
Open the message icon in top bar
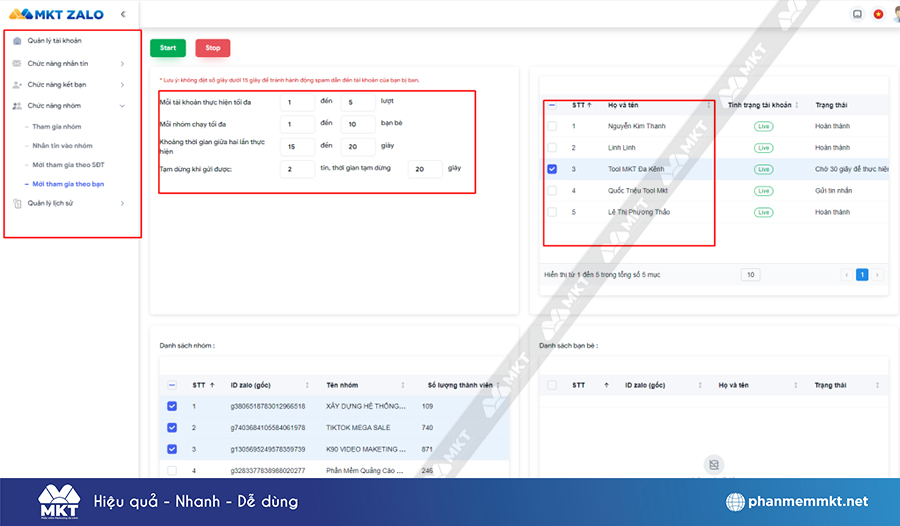857,14
